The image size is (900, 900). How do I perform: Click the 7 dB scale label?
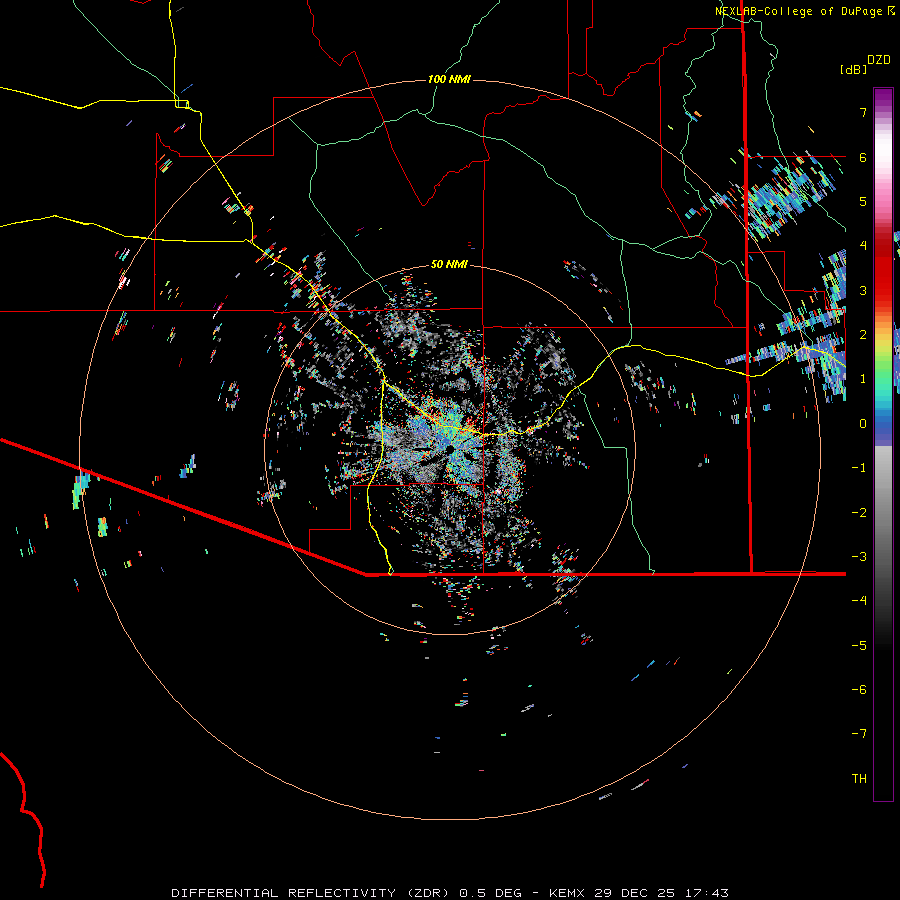click(x=863, y=112)
